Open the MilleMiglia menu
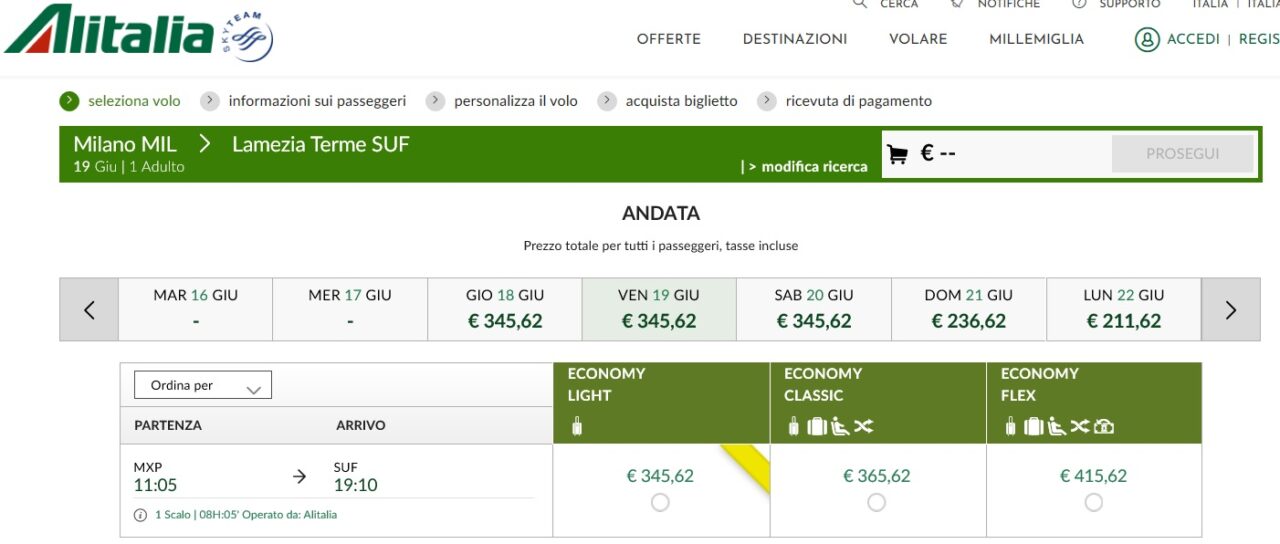 (x=1037, y=39)
